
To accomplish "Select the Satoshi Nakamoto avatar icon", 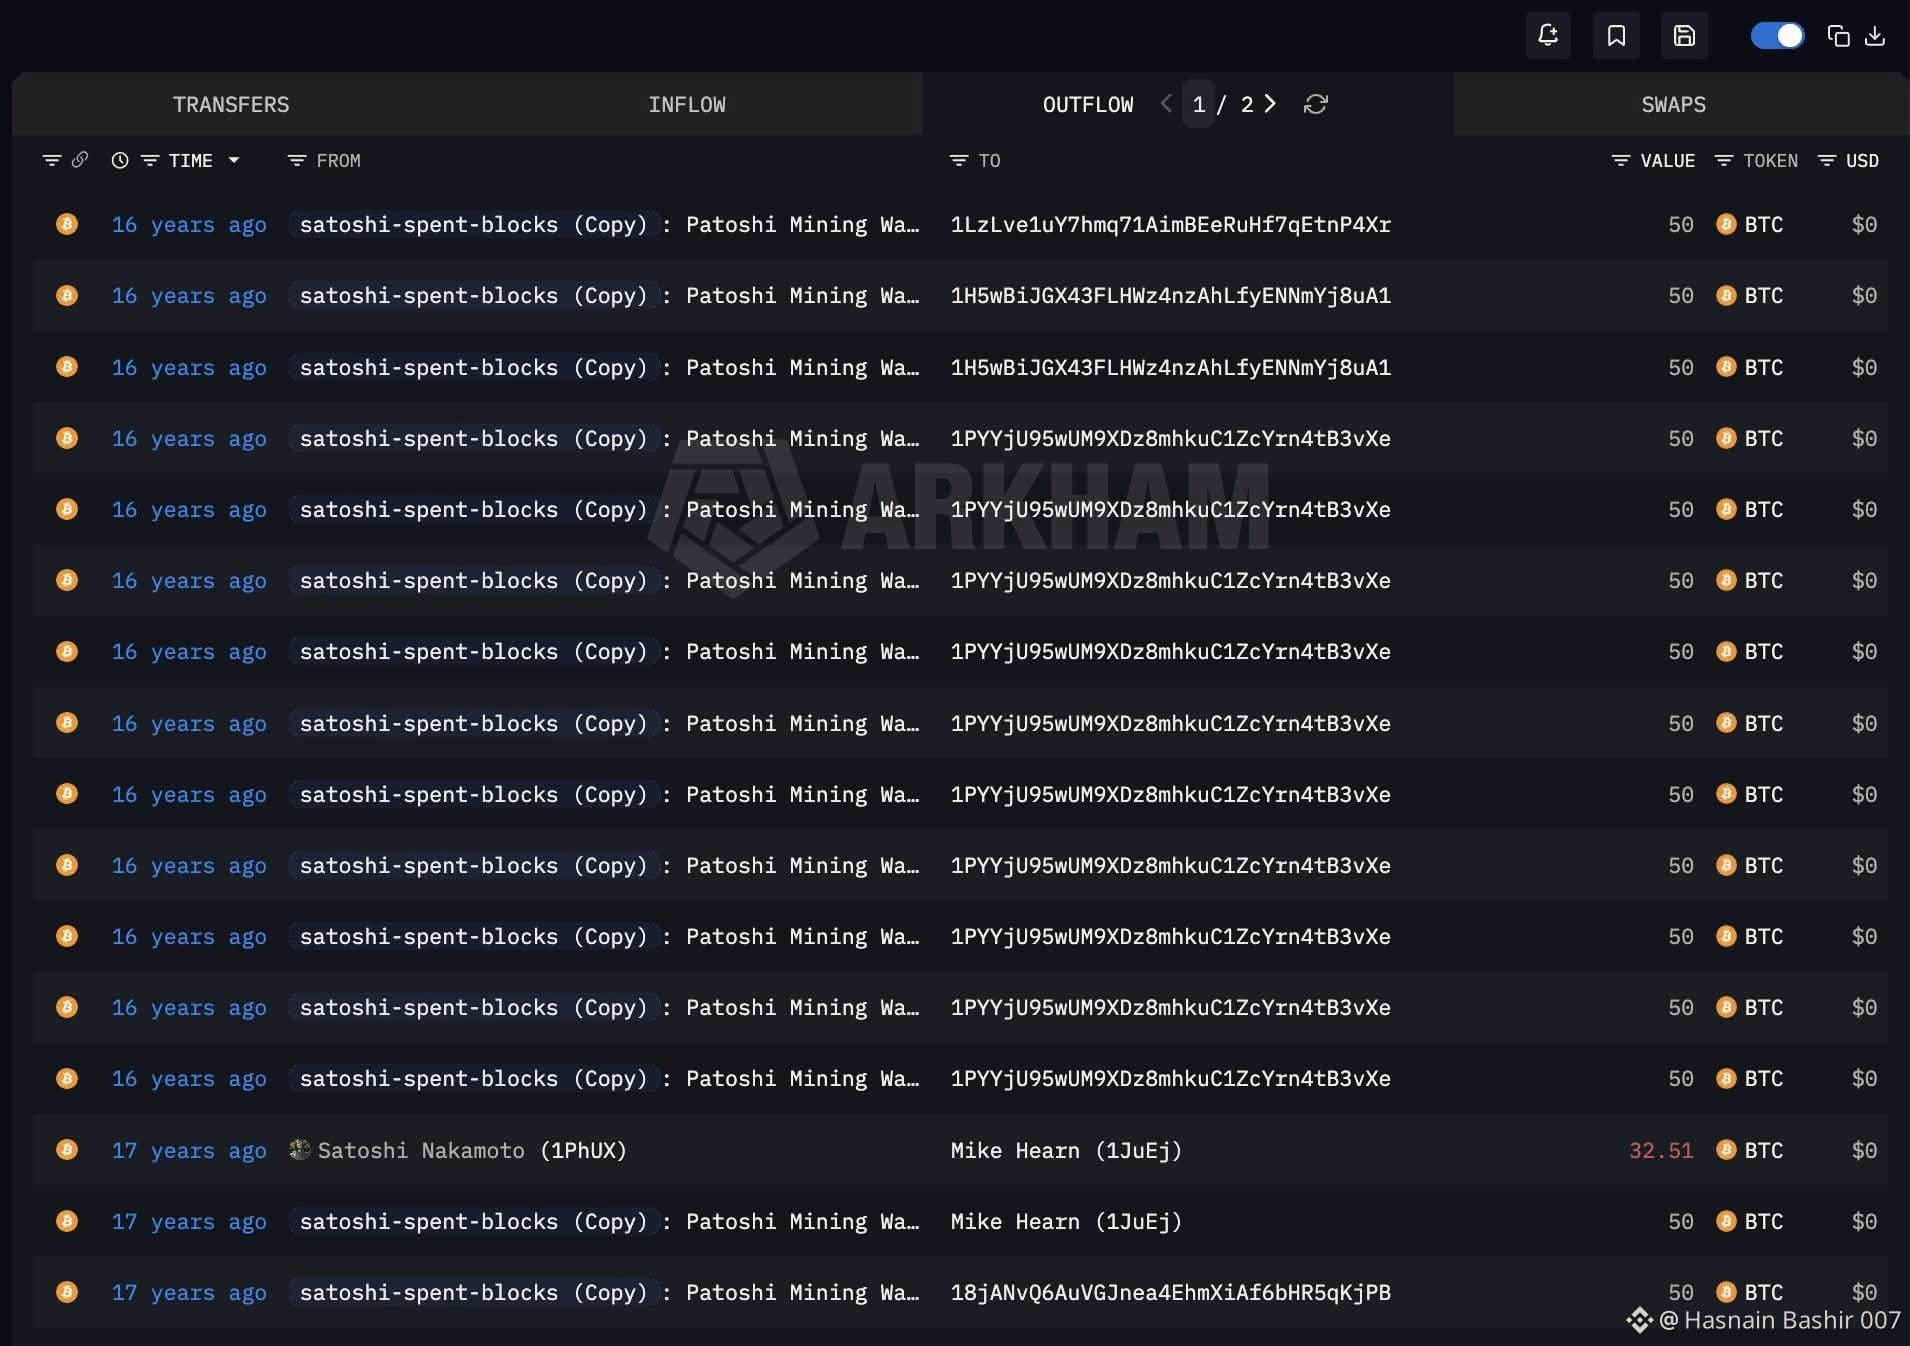I will [299, 1149].
